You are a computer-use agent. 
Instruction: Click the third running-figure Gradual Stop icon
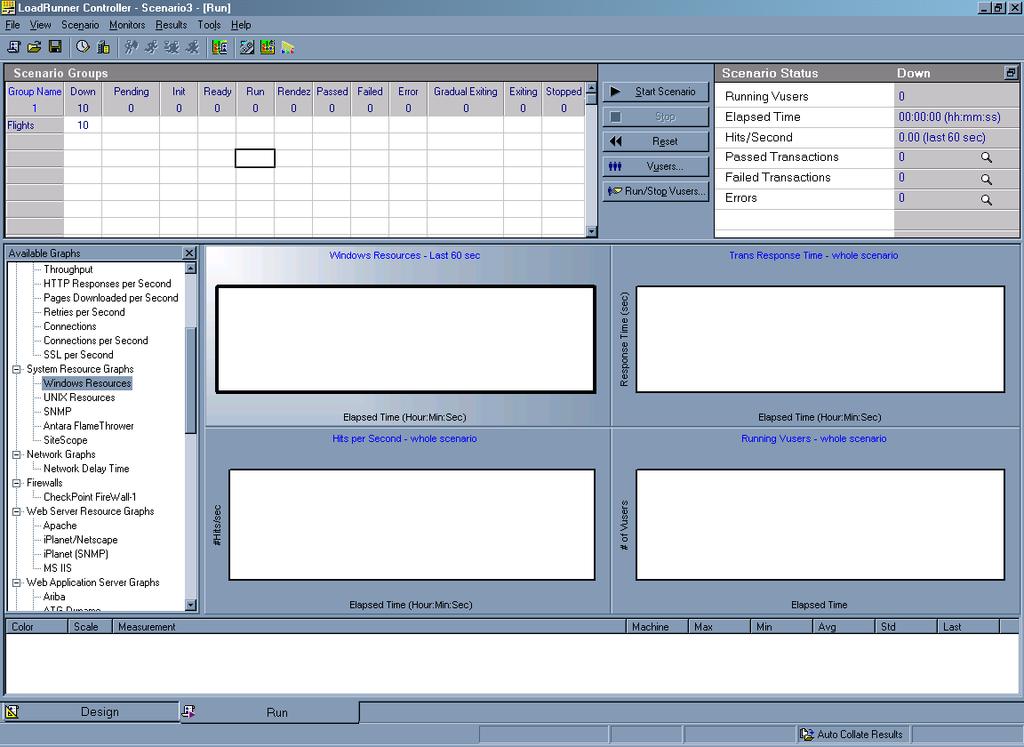pyautogui.click(x=172, y=47)
